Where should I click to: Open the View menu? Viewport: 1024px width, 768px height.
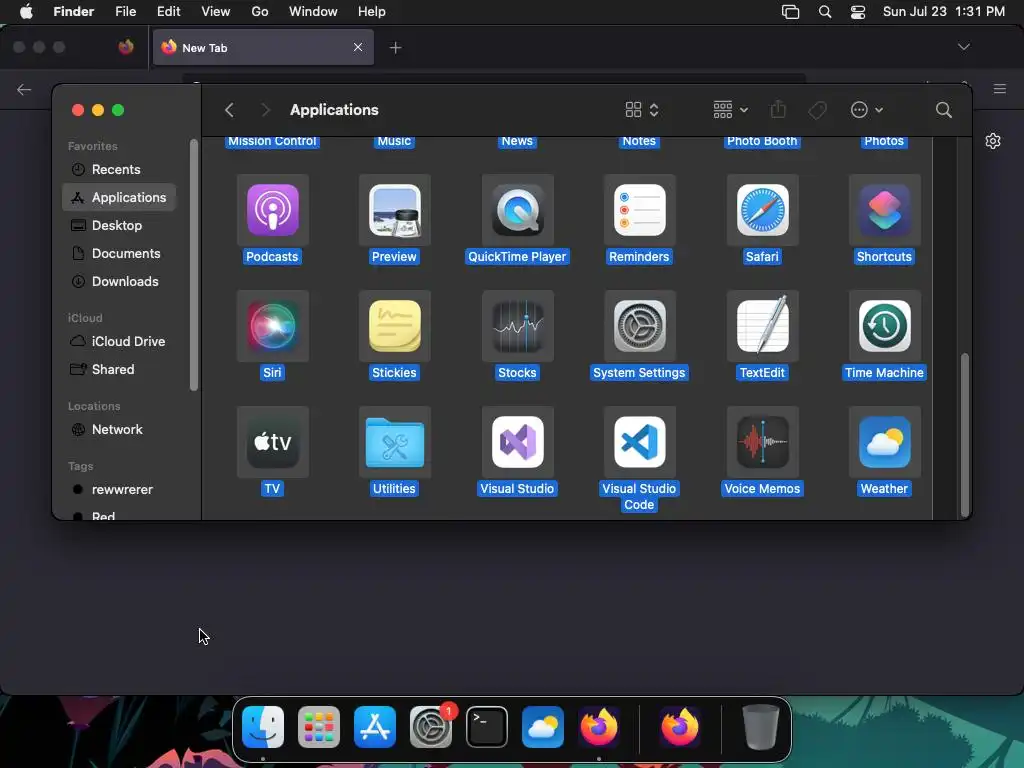click(x=216, y=12)
